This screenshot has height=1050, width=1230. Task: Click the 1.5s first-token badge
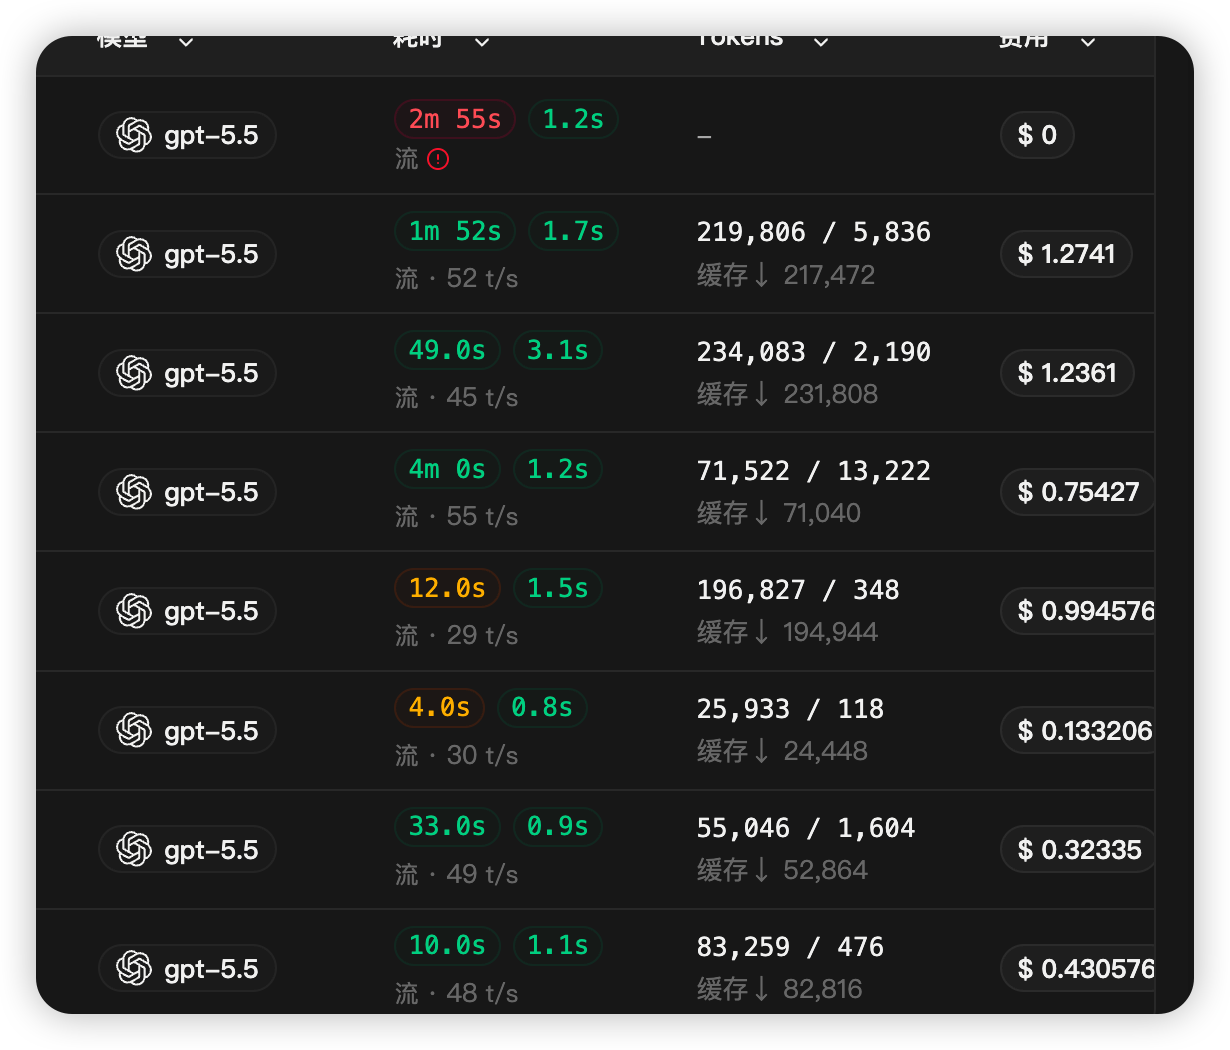point(558,588)
